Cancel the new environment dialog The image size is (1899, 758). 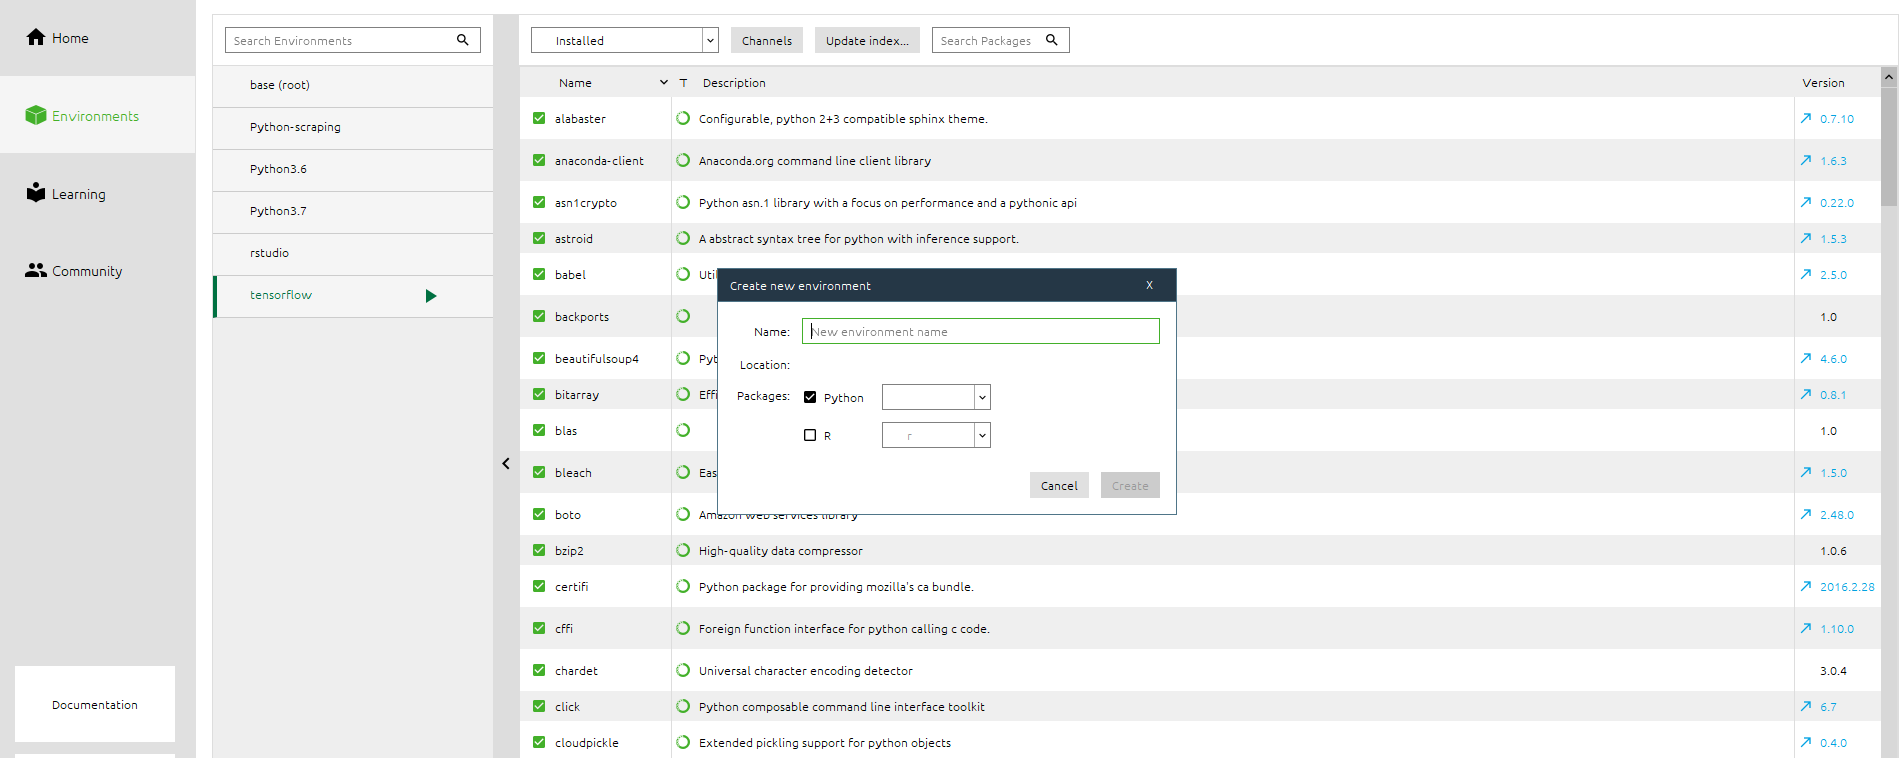(1058, 485)
